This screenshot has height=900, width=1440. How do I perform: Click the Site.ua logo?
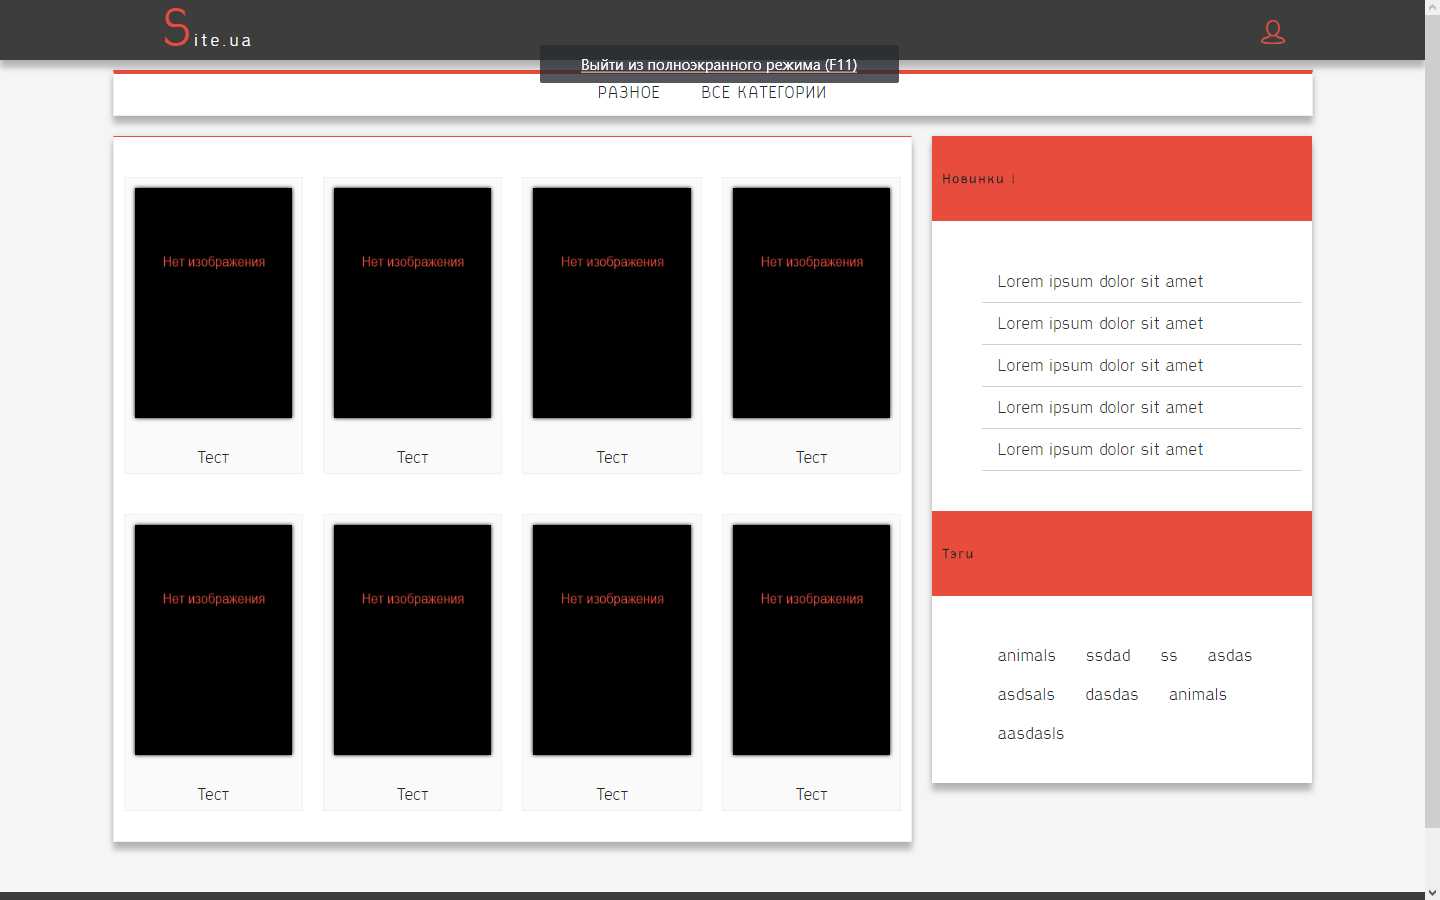tap(208, 29)
